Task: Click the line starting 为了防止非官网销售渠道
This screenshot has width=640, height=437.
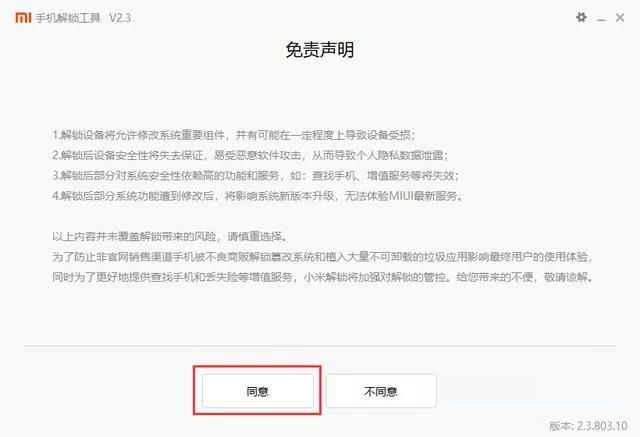Action: coord(322,257)
